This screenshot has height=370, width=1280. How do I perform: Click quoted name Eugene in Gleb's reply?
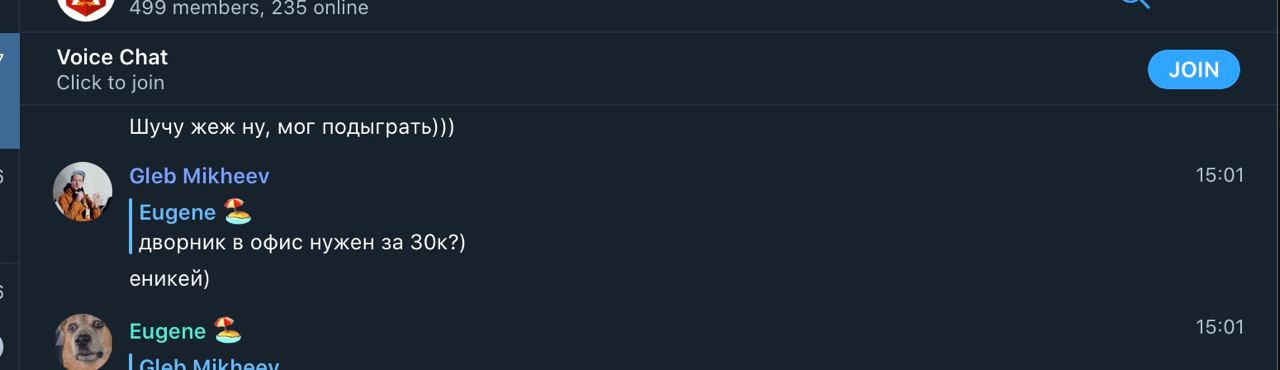pyautogui.click(x=177, y=212)
